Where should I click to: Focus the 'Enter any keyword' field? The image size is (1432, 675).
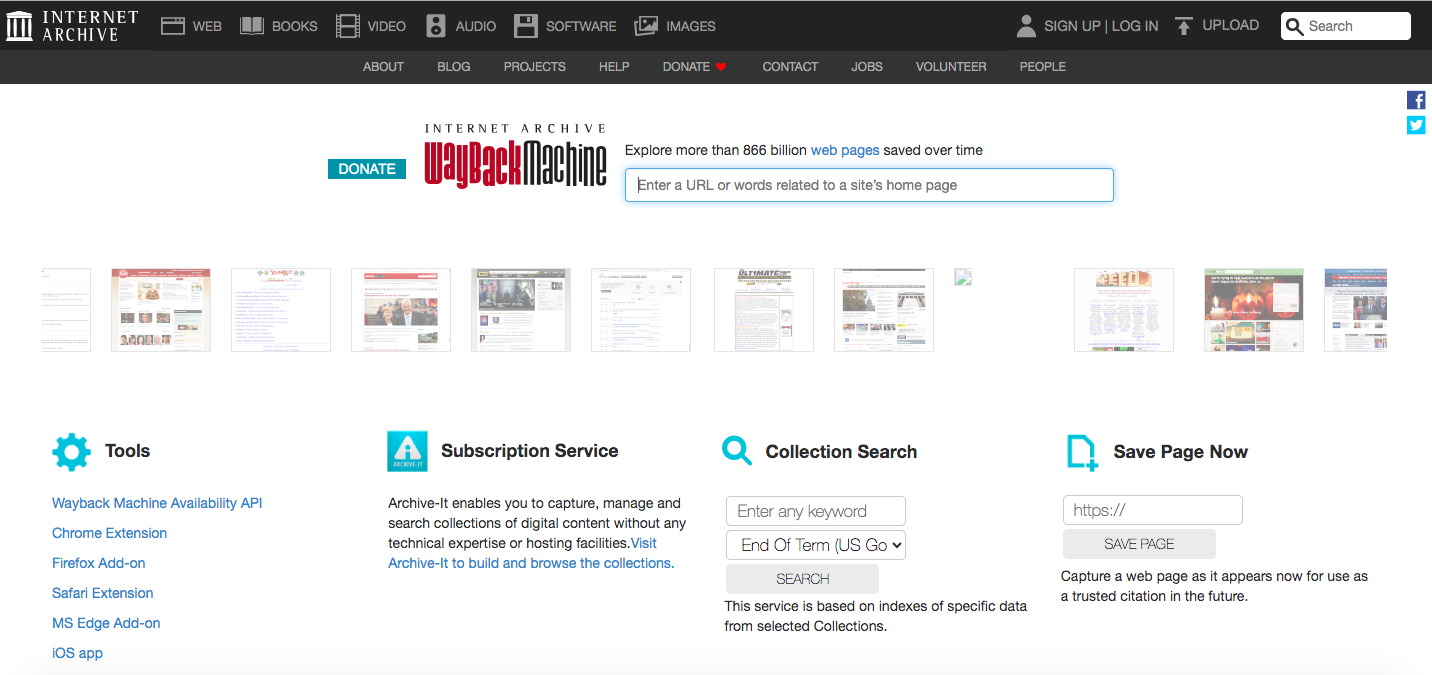[816, 511]
